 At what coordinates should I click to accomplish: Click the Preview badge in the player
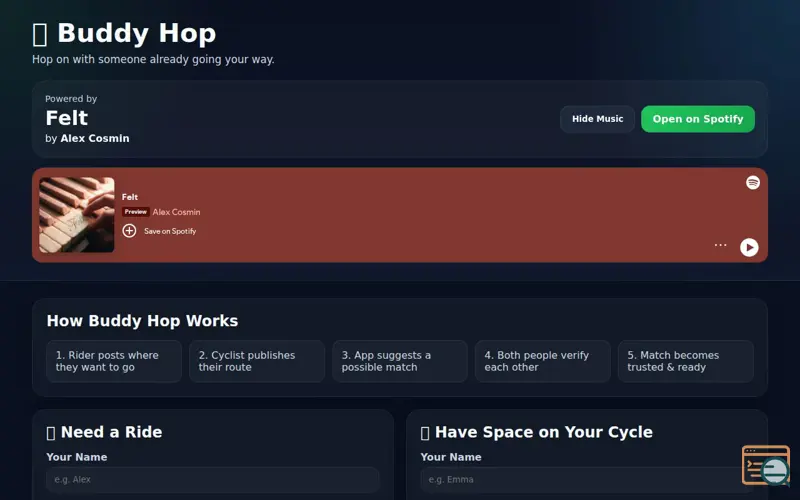pos(136,212)
